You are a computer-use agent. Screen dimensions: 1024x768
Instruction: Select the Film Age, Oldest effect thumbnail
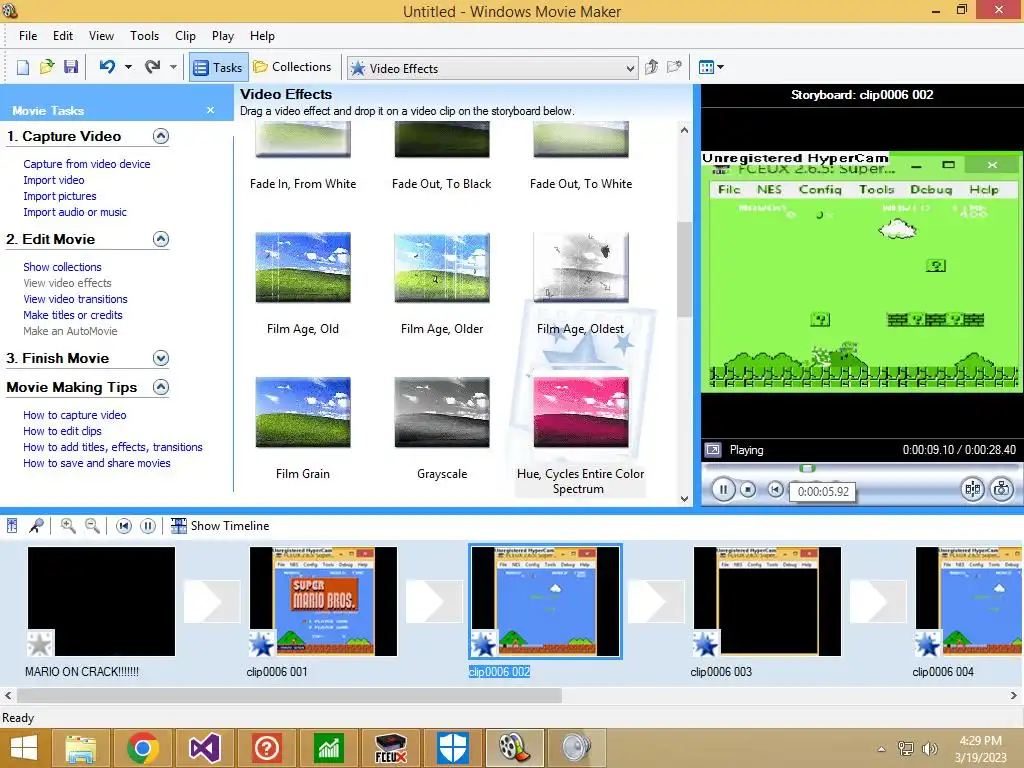click(x=581, y=268)
